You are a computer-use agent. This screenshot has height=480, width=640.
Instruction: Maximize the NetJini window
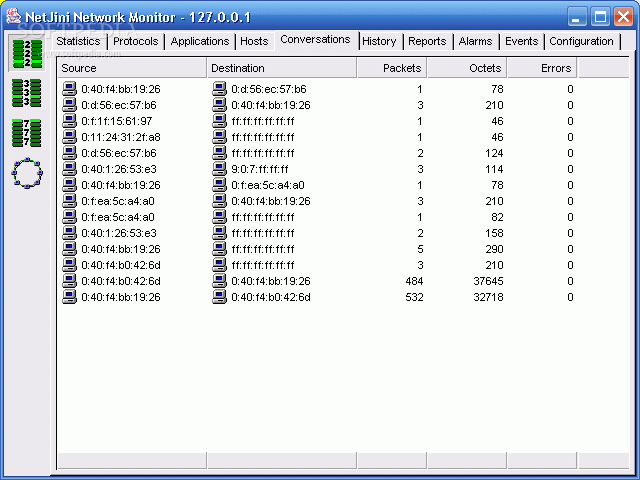600,17
